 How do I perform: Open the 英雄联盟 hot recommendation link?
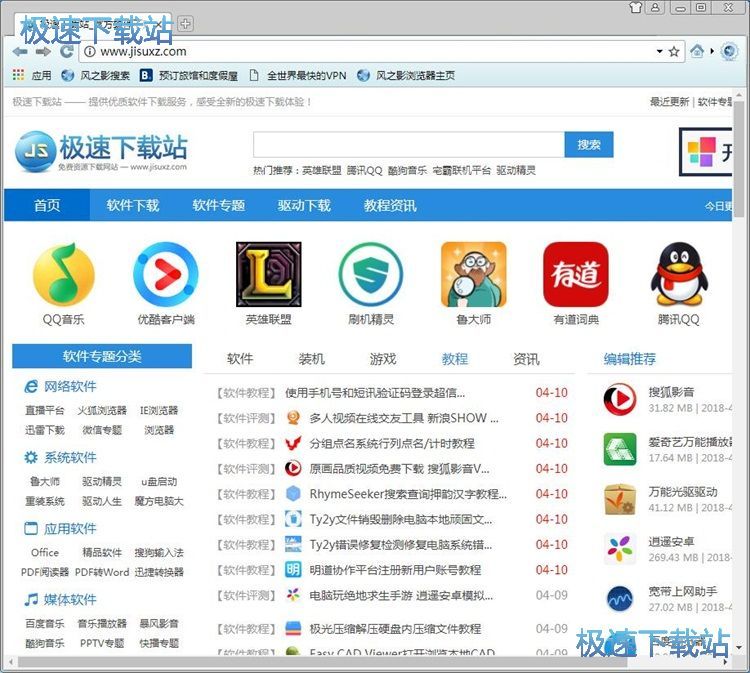(x=322, y=171)
